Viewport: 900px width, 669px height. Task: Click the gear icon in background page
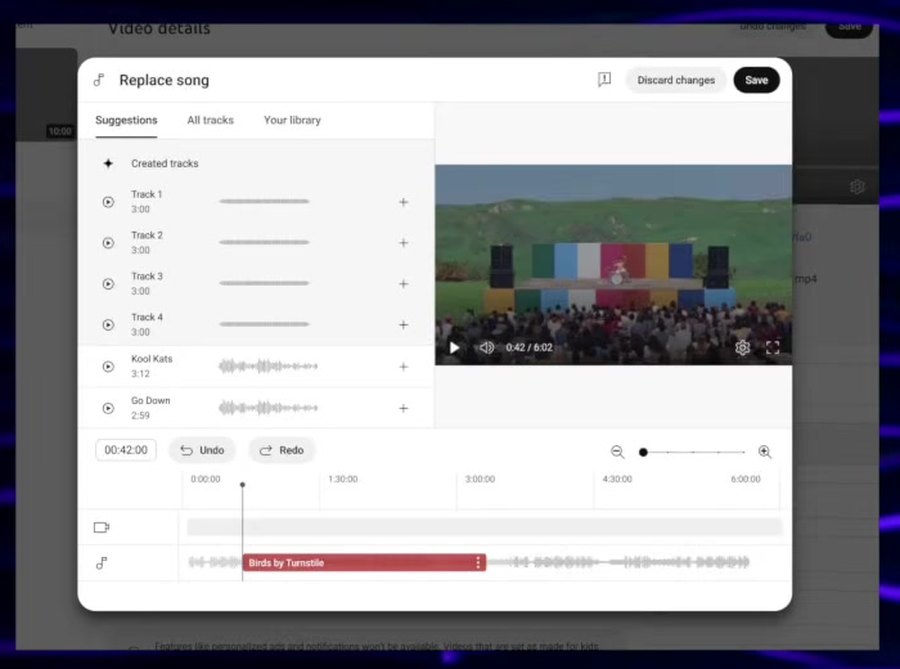click(857, 186)
